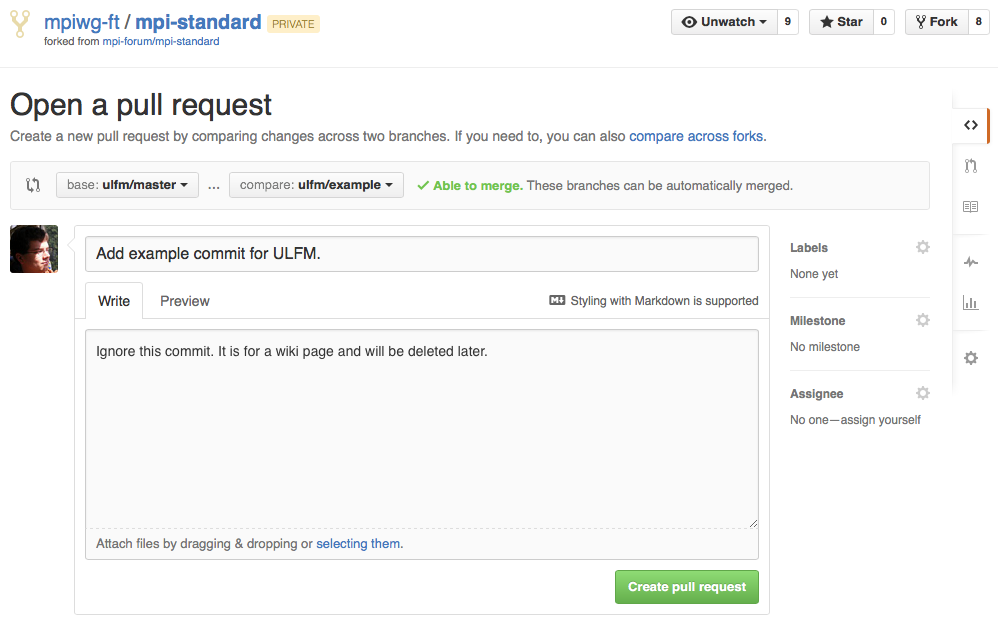Click the Labels gear icon
Viewport: 998px width, 624px height.
click(x=923, y=247)
